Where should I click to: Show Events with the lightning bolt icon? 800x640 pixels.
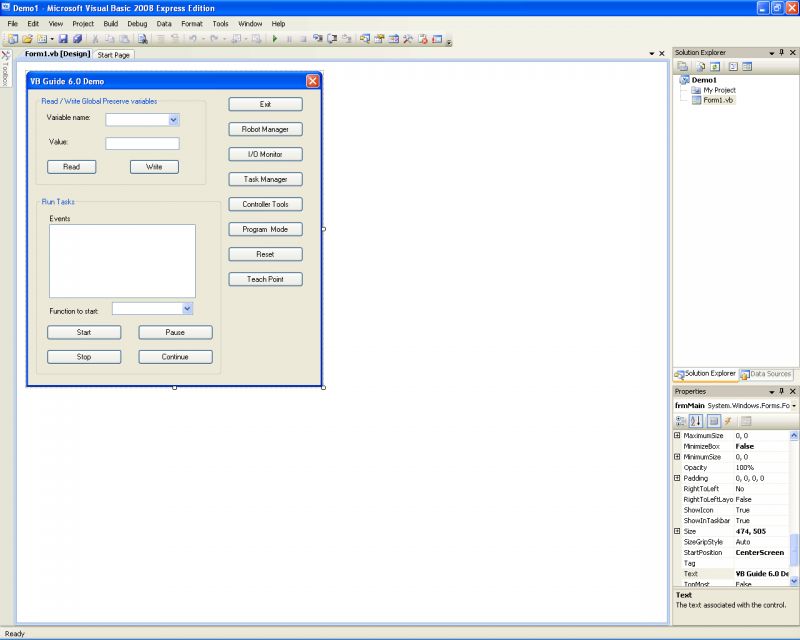point(728,421)
